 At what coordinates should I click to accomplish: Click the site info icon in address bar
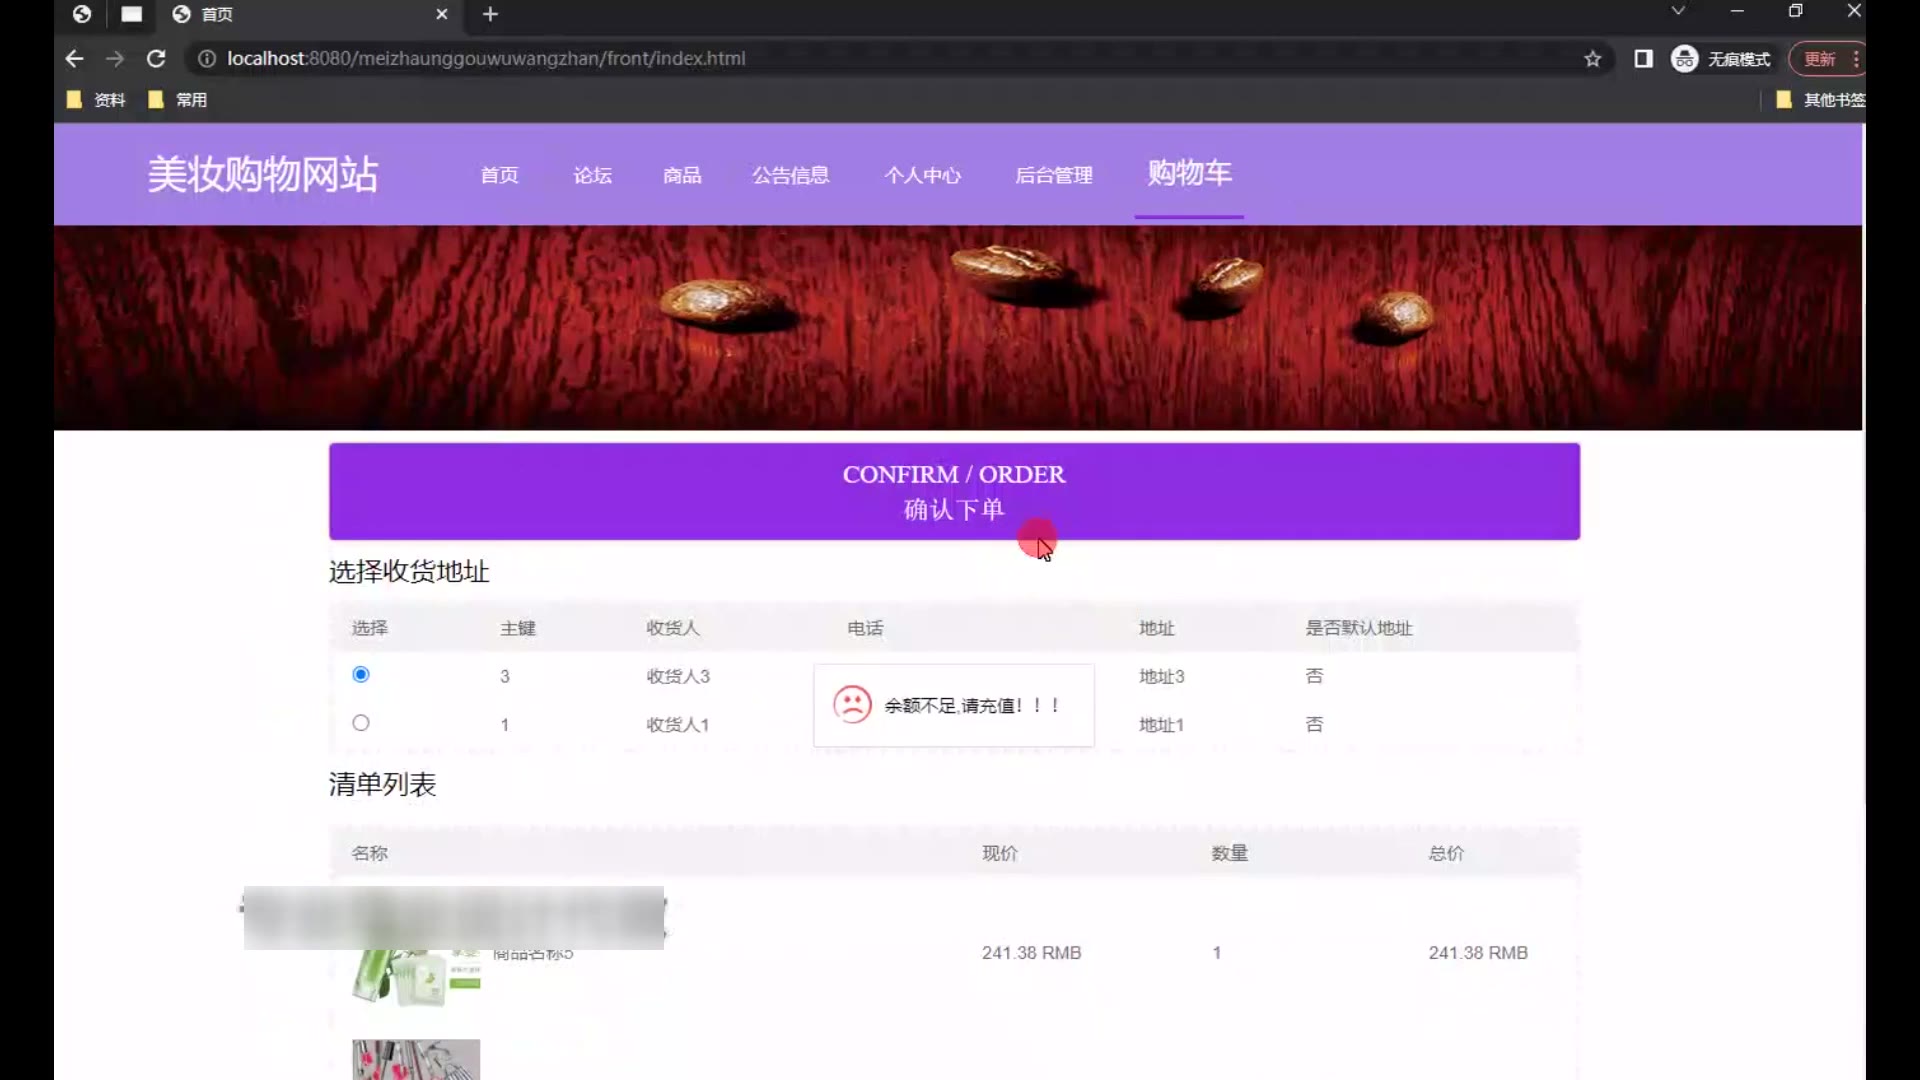point(207,59)
